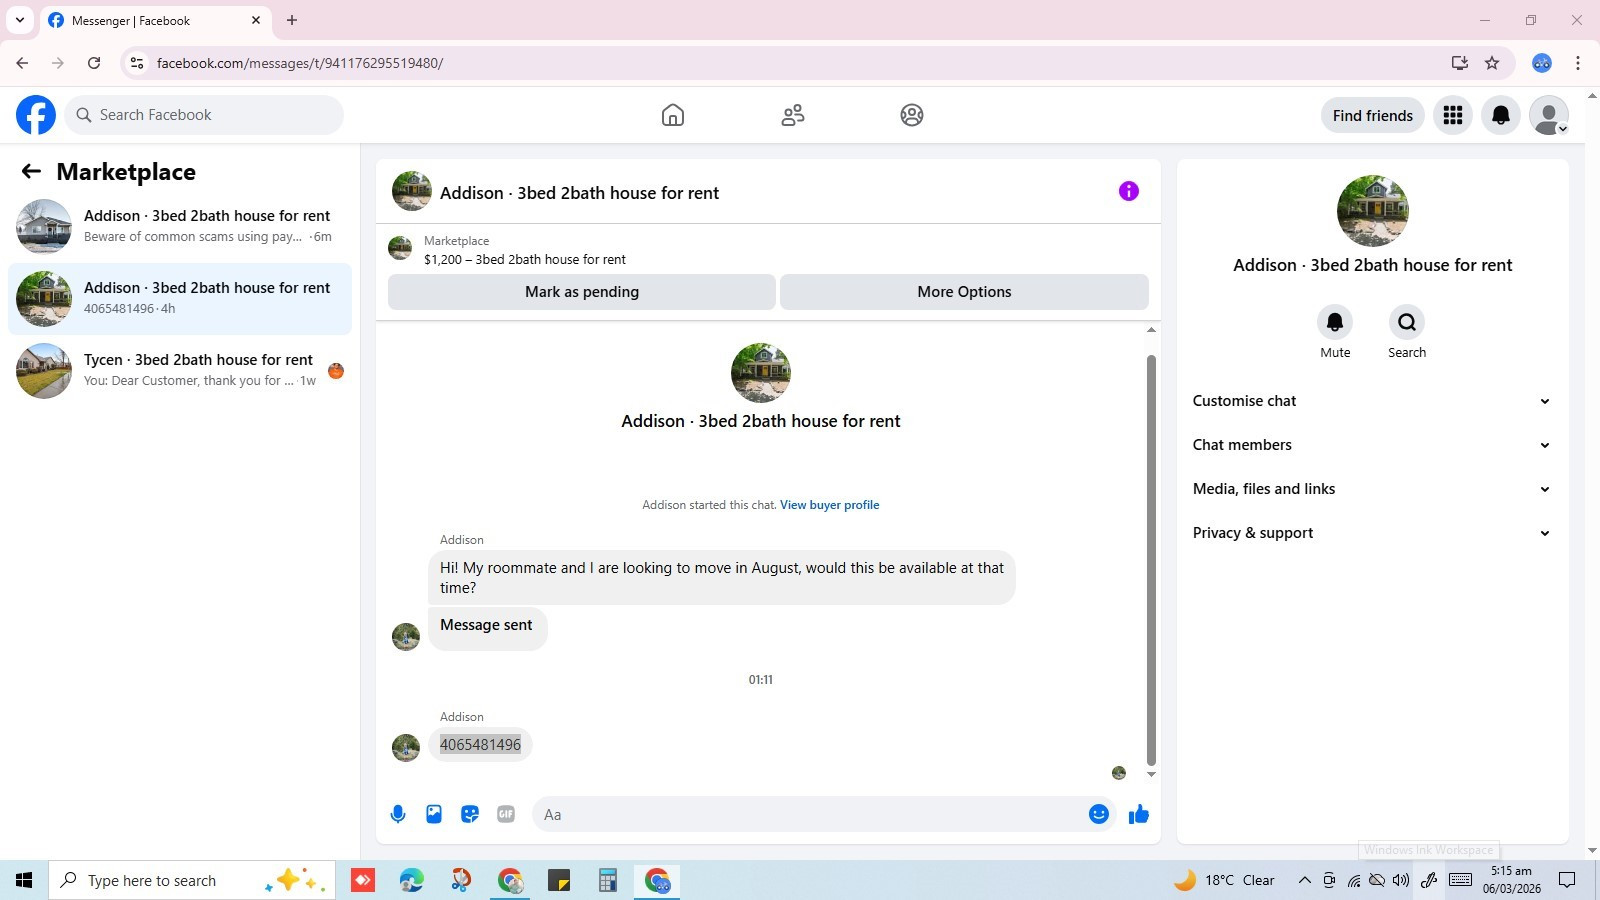Image resolution: width=1600 pixels, height=900 pixels.
Task: Open a new browser tab
Action: [x=292, y=20]
